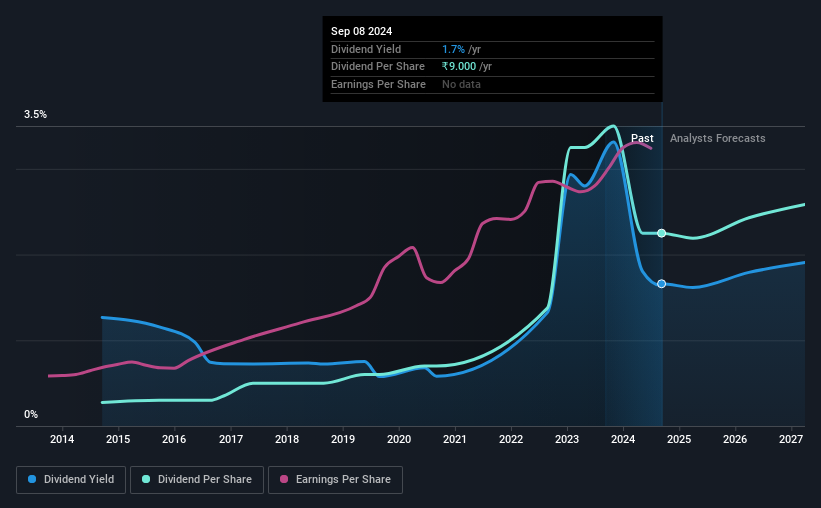This screenshot has height=508, width=821.
Task: Select the blue data point marker on chart
Action: pos(662,284)
